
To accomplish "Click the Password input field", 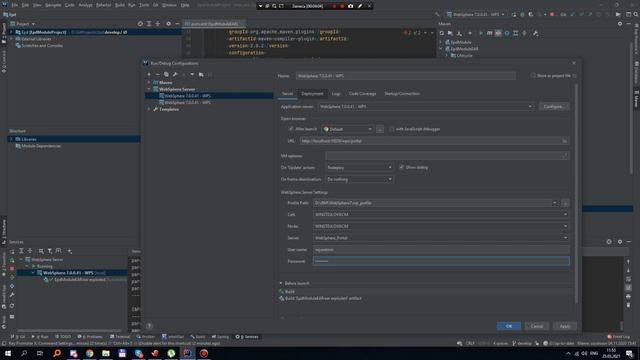I will [441, 261].
